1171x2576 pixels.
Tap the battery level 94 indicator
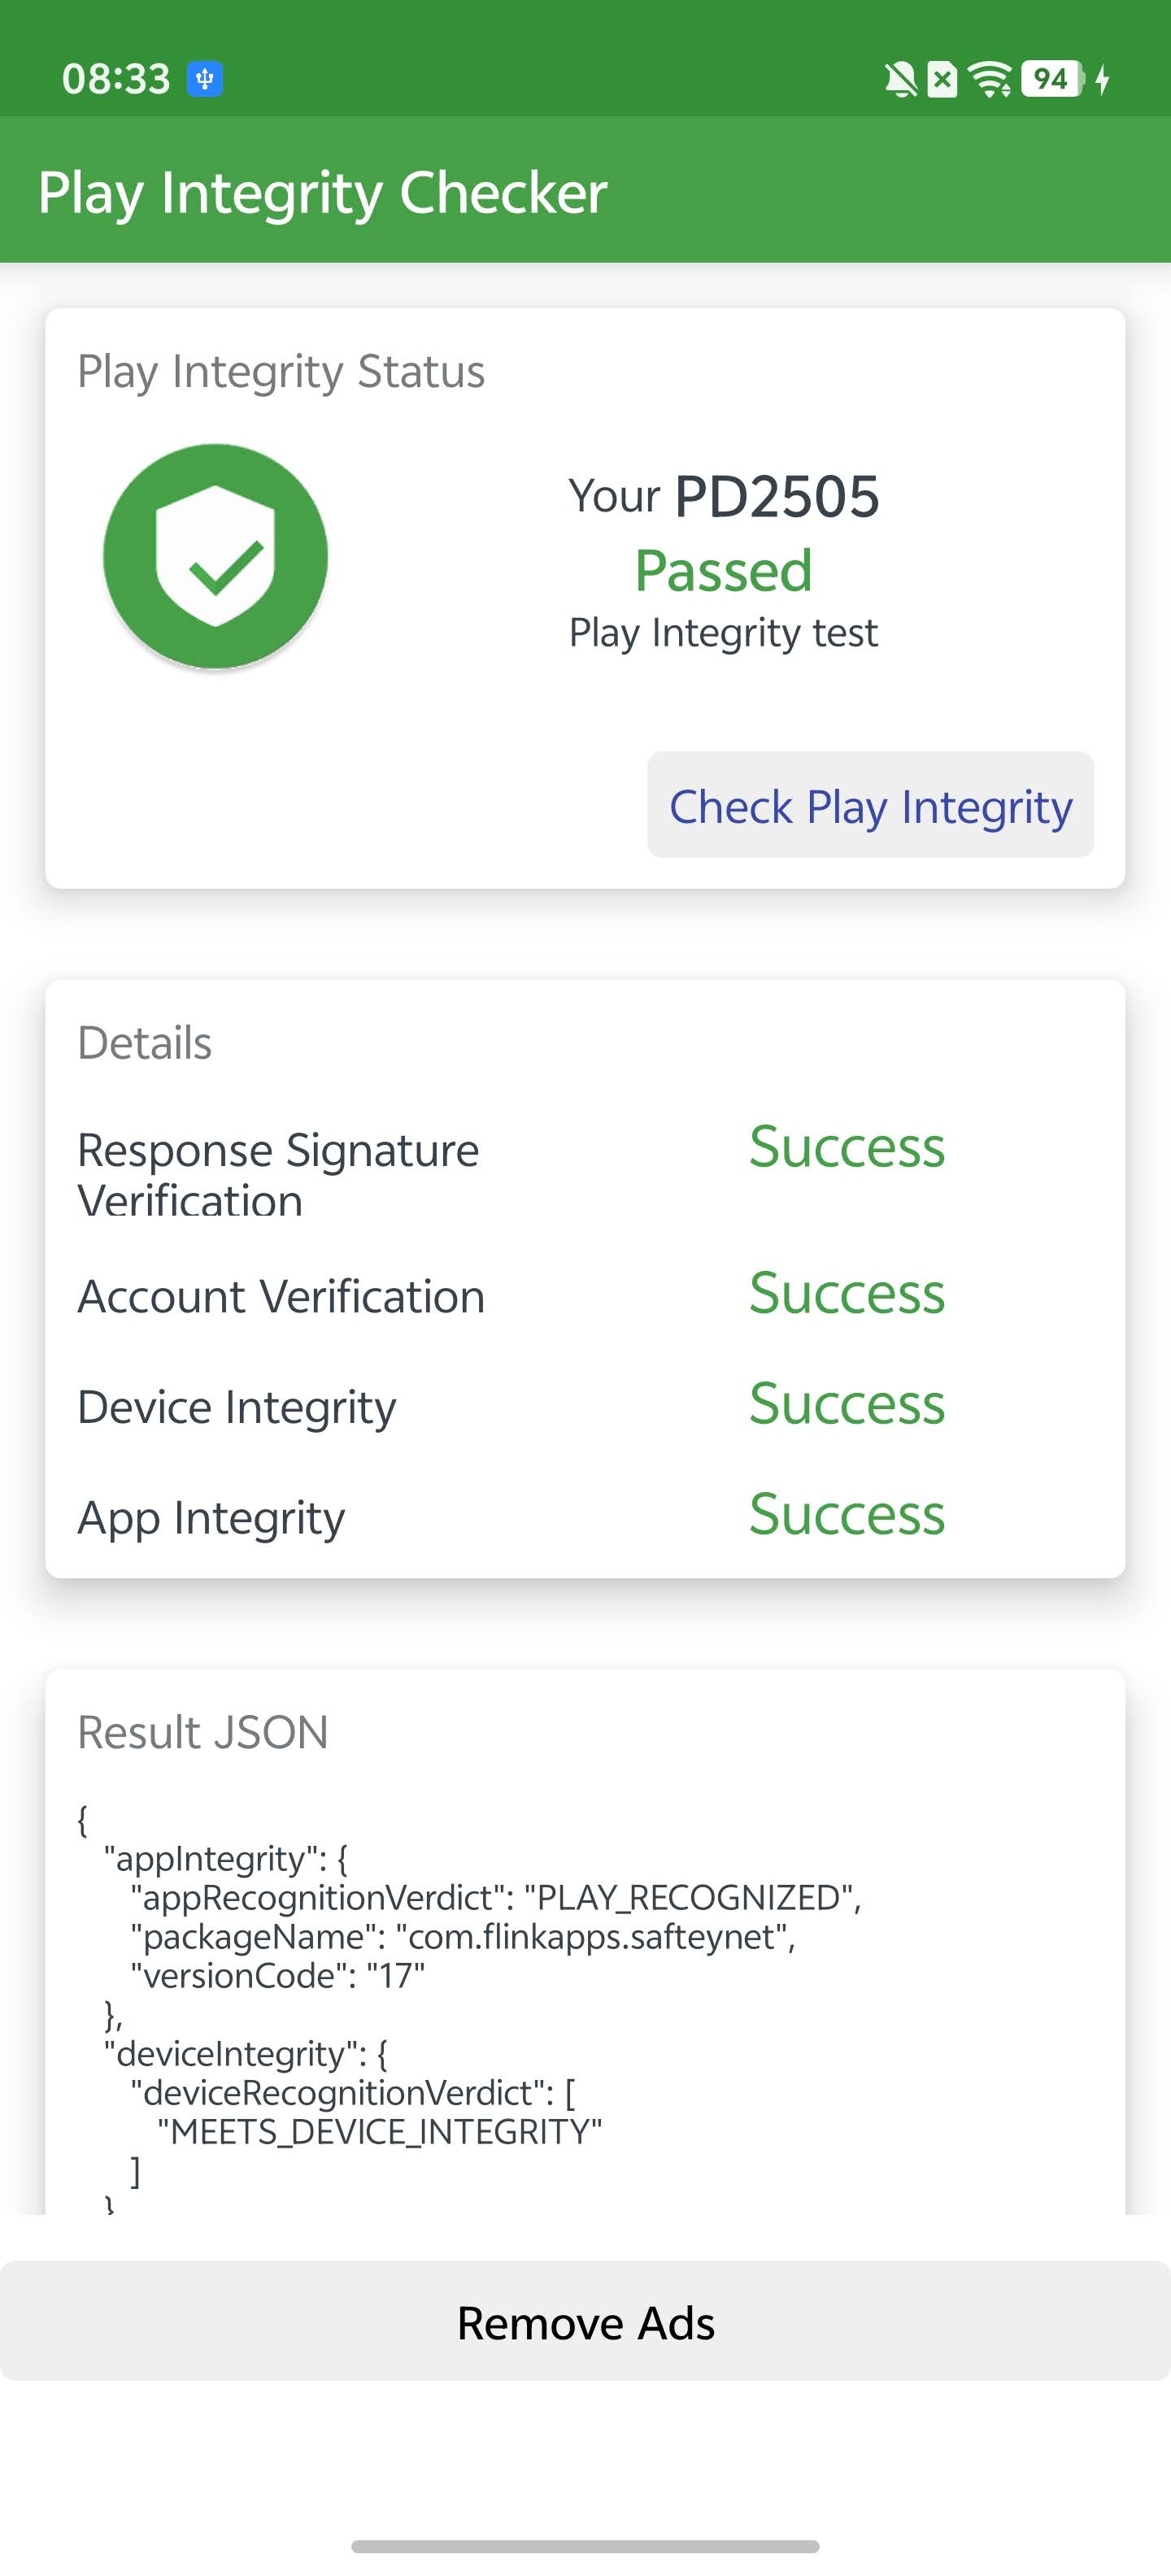click(x=1051, y=79)
